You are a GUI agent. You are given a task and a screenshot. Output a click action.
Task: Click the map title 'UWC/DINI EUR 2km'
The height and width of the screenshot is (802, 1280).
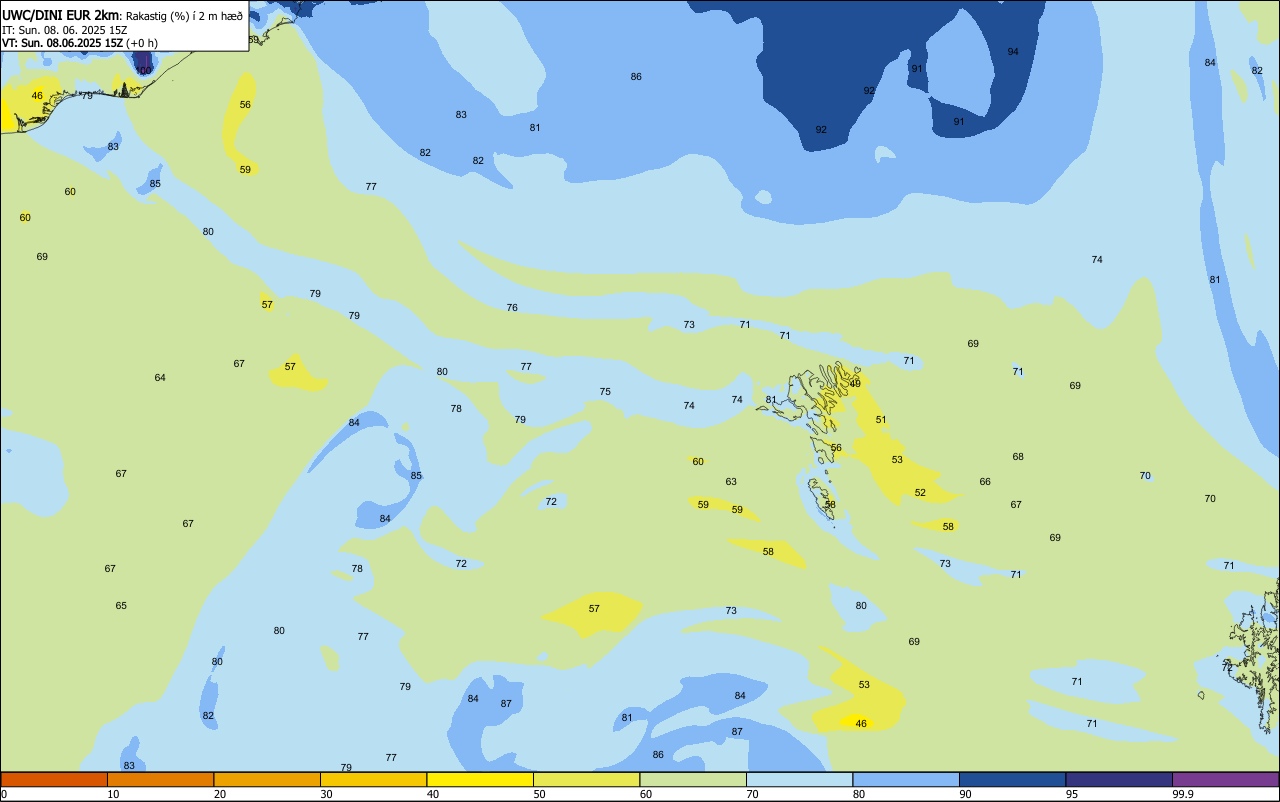click(61, 15)
